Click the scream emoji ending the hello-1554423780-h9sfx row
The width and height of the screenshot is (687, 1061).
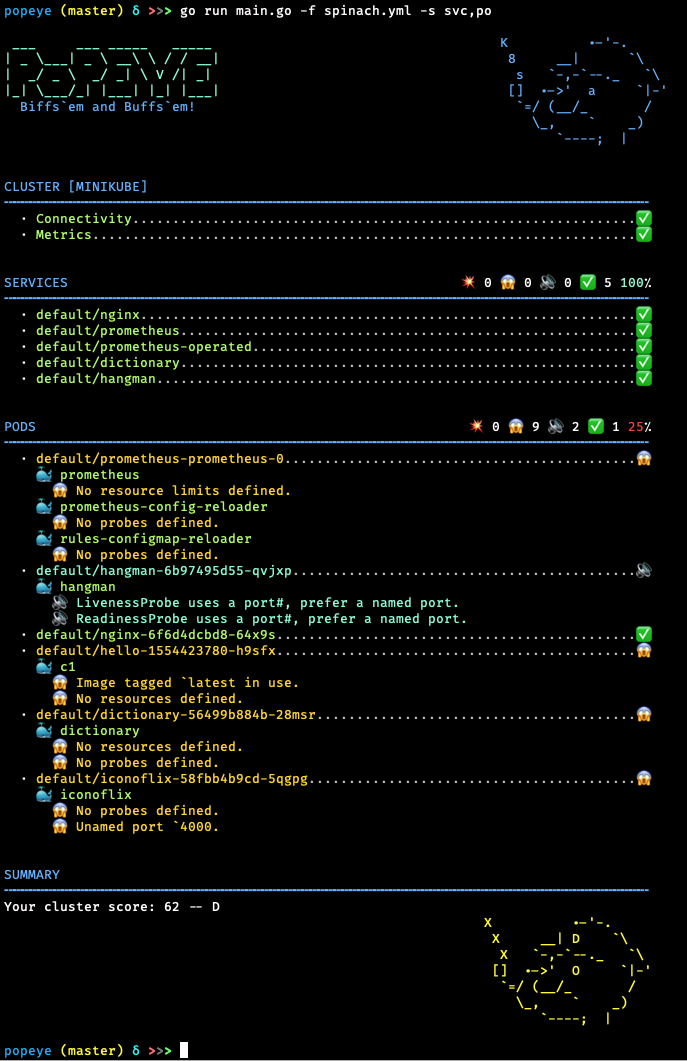tap(644, 650)
